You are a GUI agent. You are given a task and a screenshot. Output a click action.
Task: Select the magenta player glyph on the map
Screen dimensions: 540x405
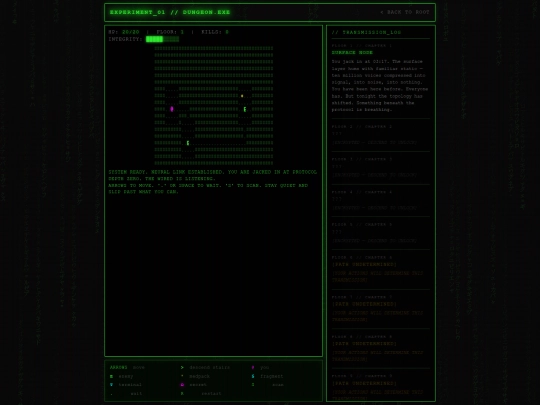click(x=172, y=109)
